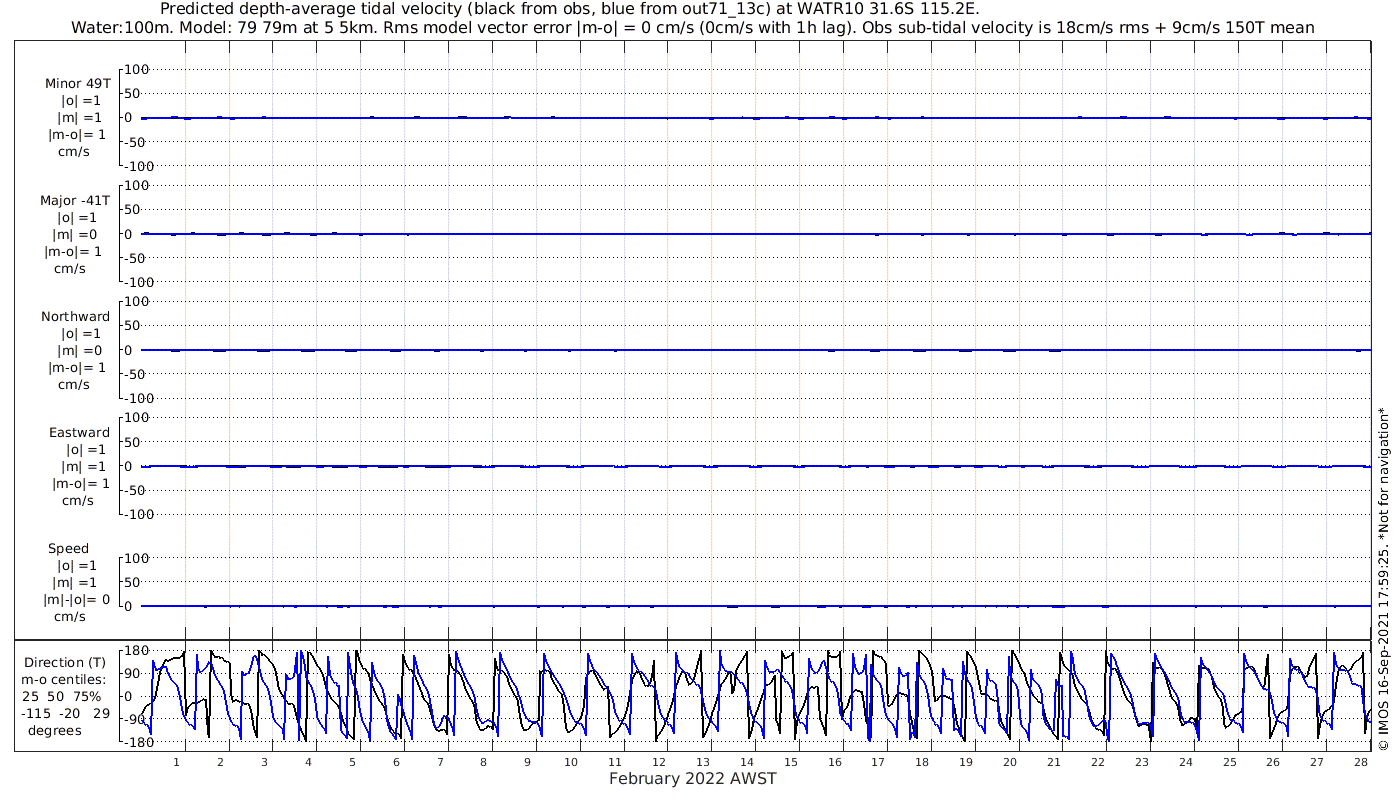Click day 22 on the date axis
Screen dimensions: 1400x800
point(1098,762)
